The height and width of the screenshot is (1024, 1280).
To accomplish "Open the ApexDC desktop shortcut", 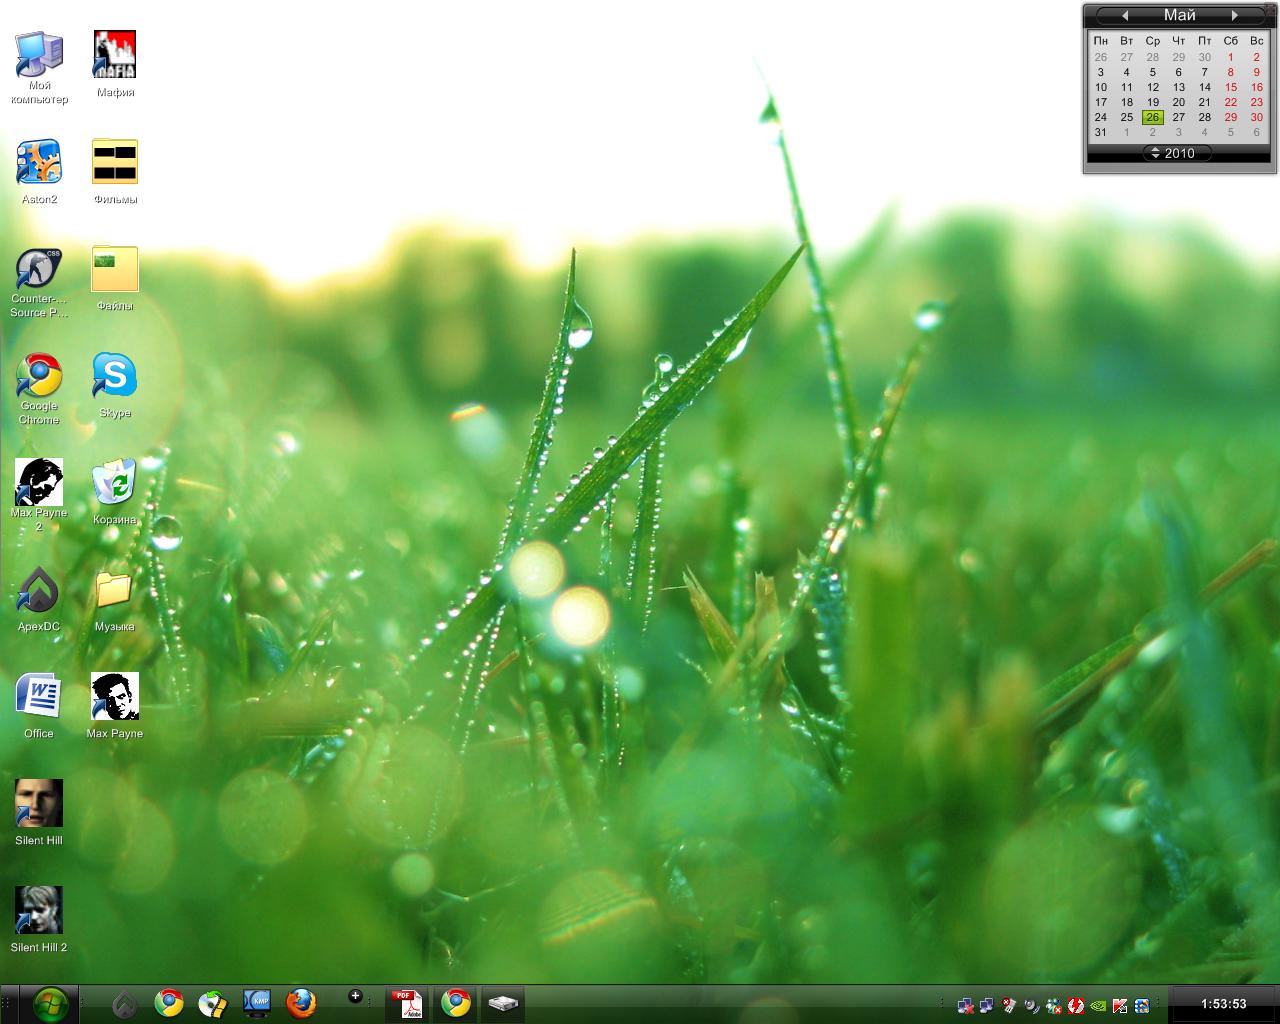I will tap(39, 591).
